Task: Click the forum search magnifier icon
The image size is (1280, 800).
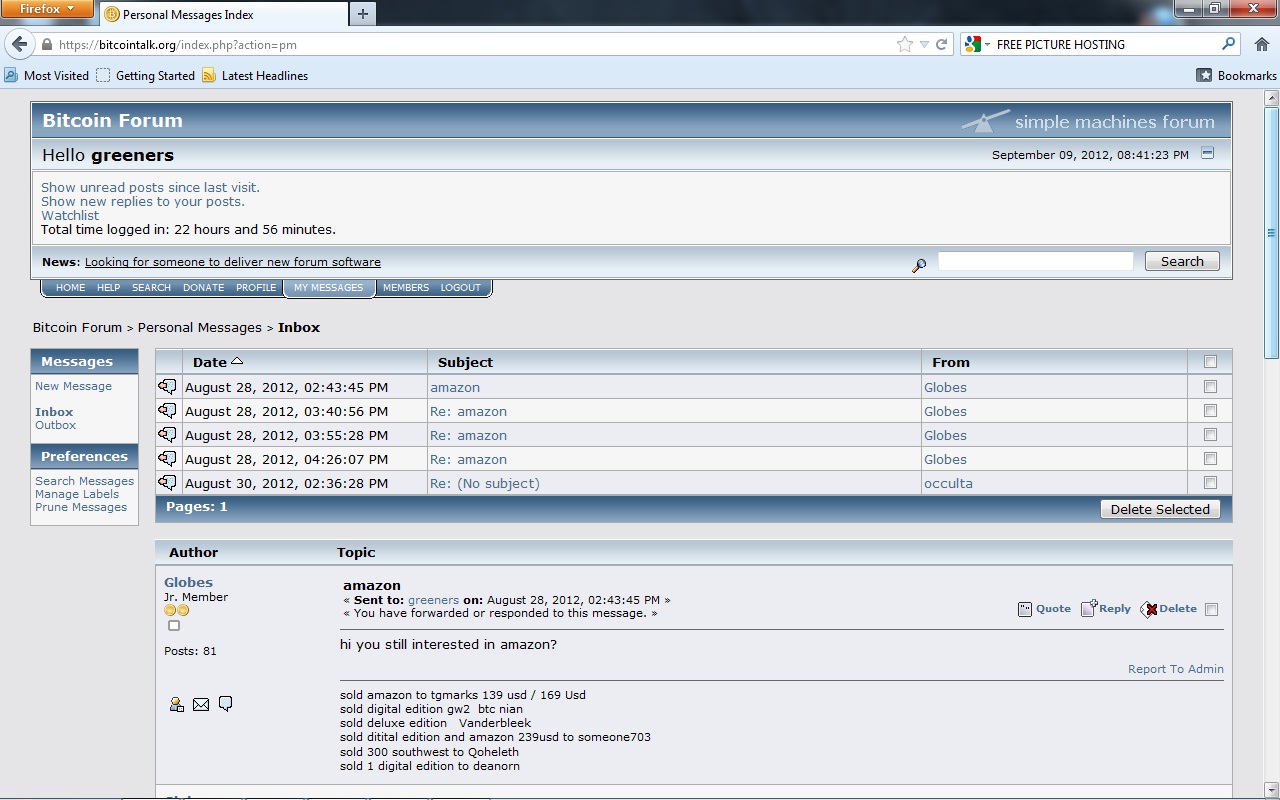Action: pos(919,265)
